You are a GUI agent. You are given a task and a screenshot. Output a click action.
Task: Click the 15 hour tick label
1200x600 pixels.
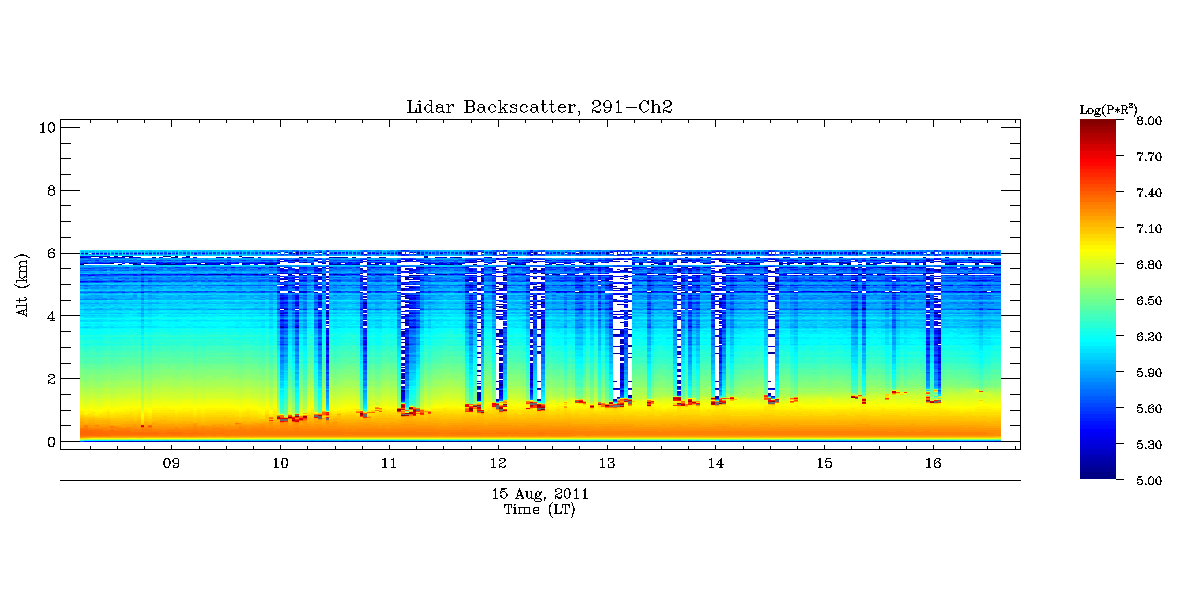click(825, 464)
